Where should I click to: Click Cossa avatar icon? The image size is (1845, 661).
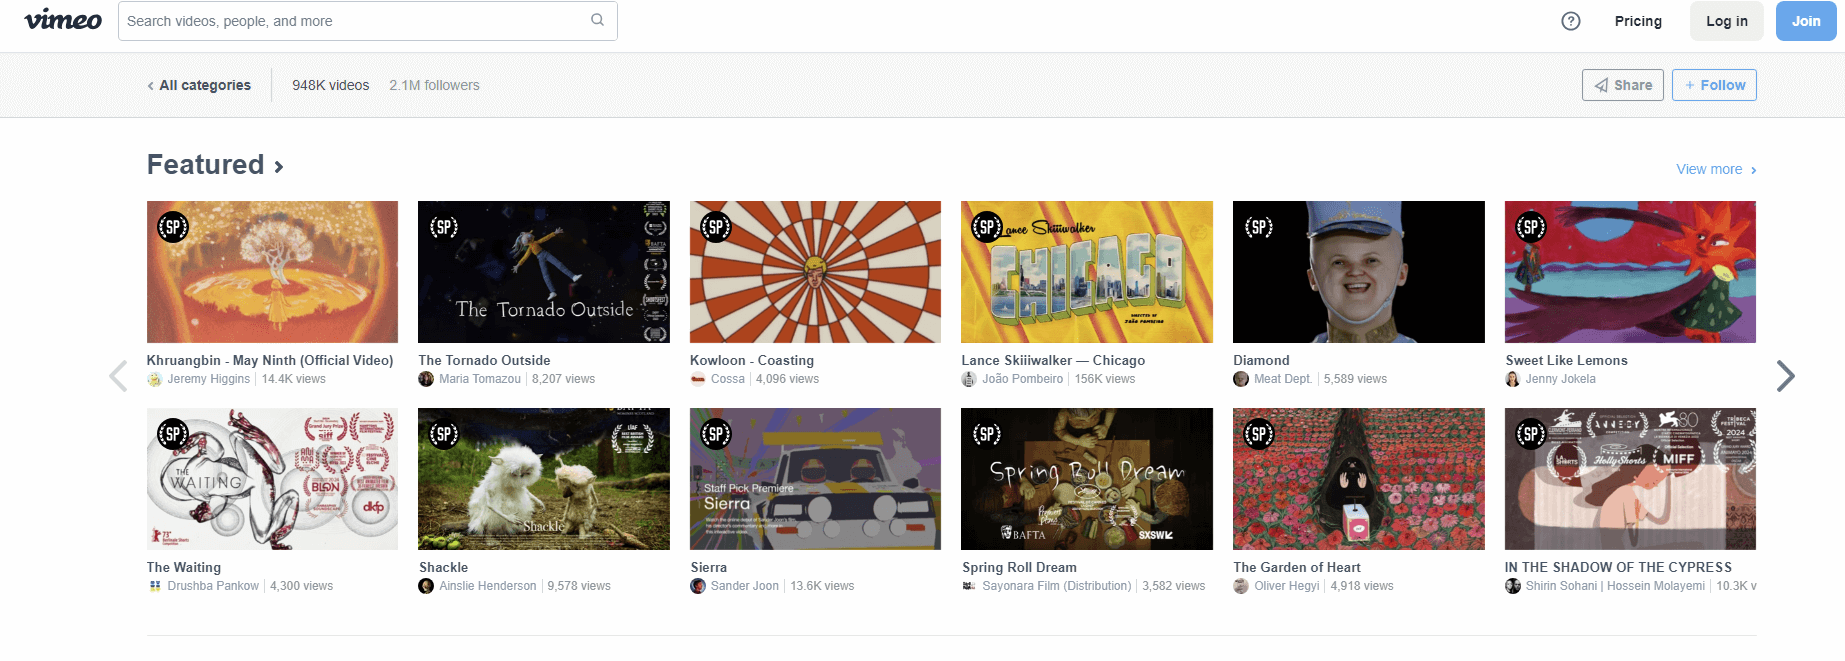[x=698, y=379]
